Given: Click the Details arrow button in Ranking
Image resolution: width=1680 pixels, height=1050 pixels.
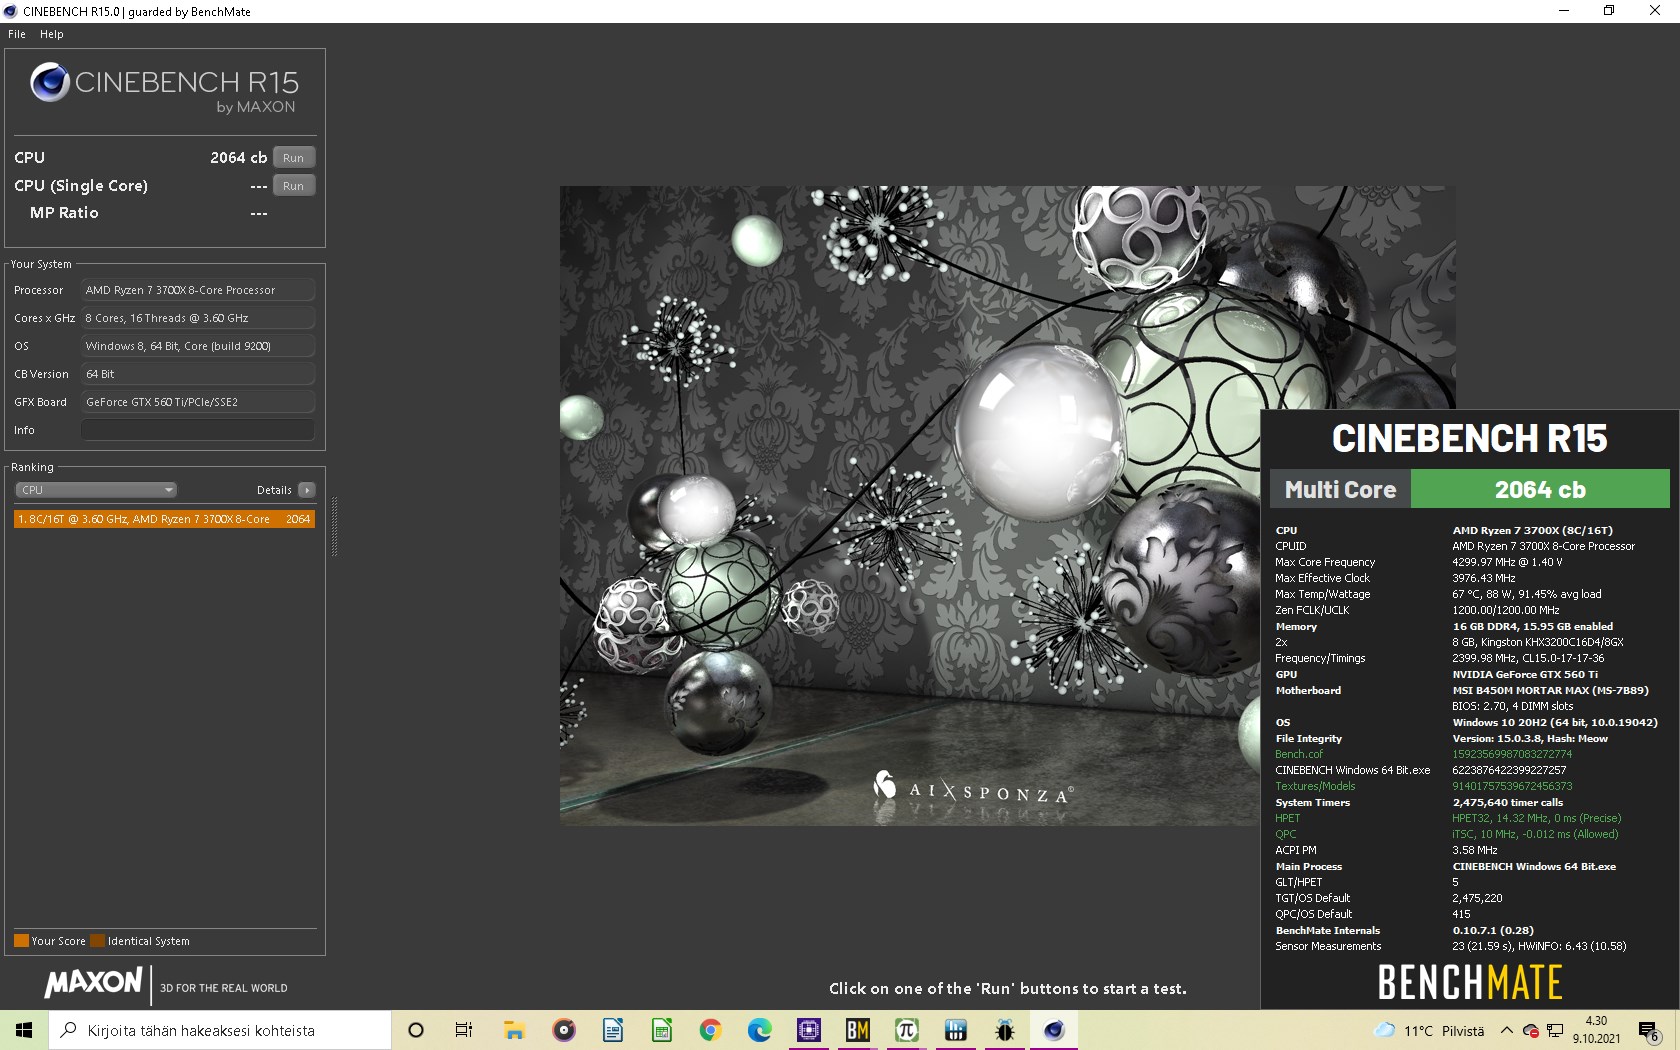Looking at the screenshot, I should 307,490.
